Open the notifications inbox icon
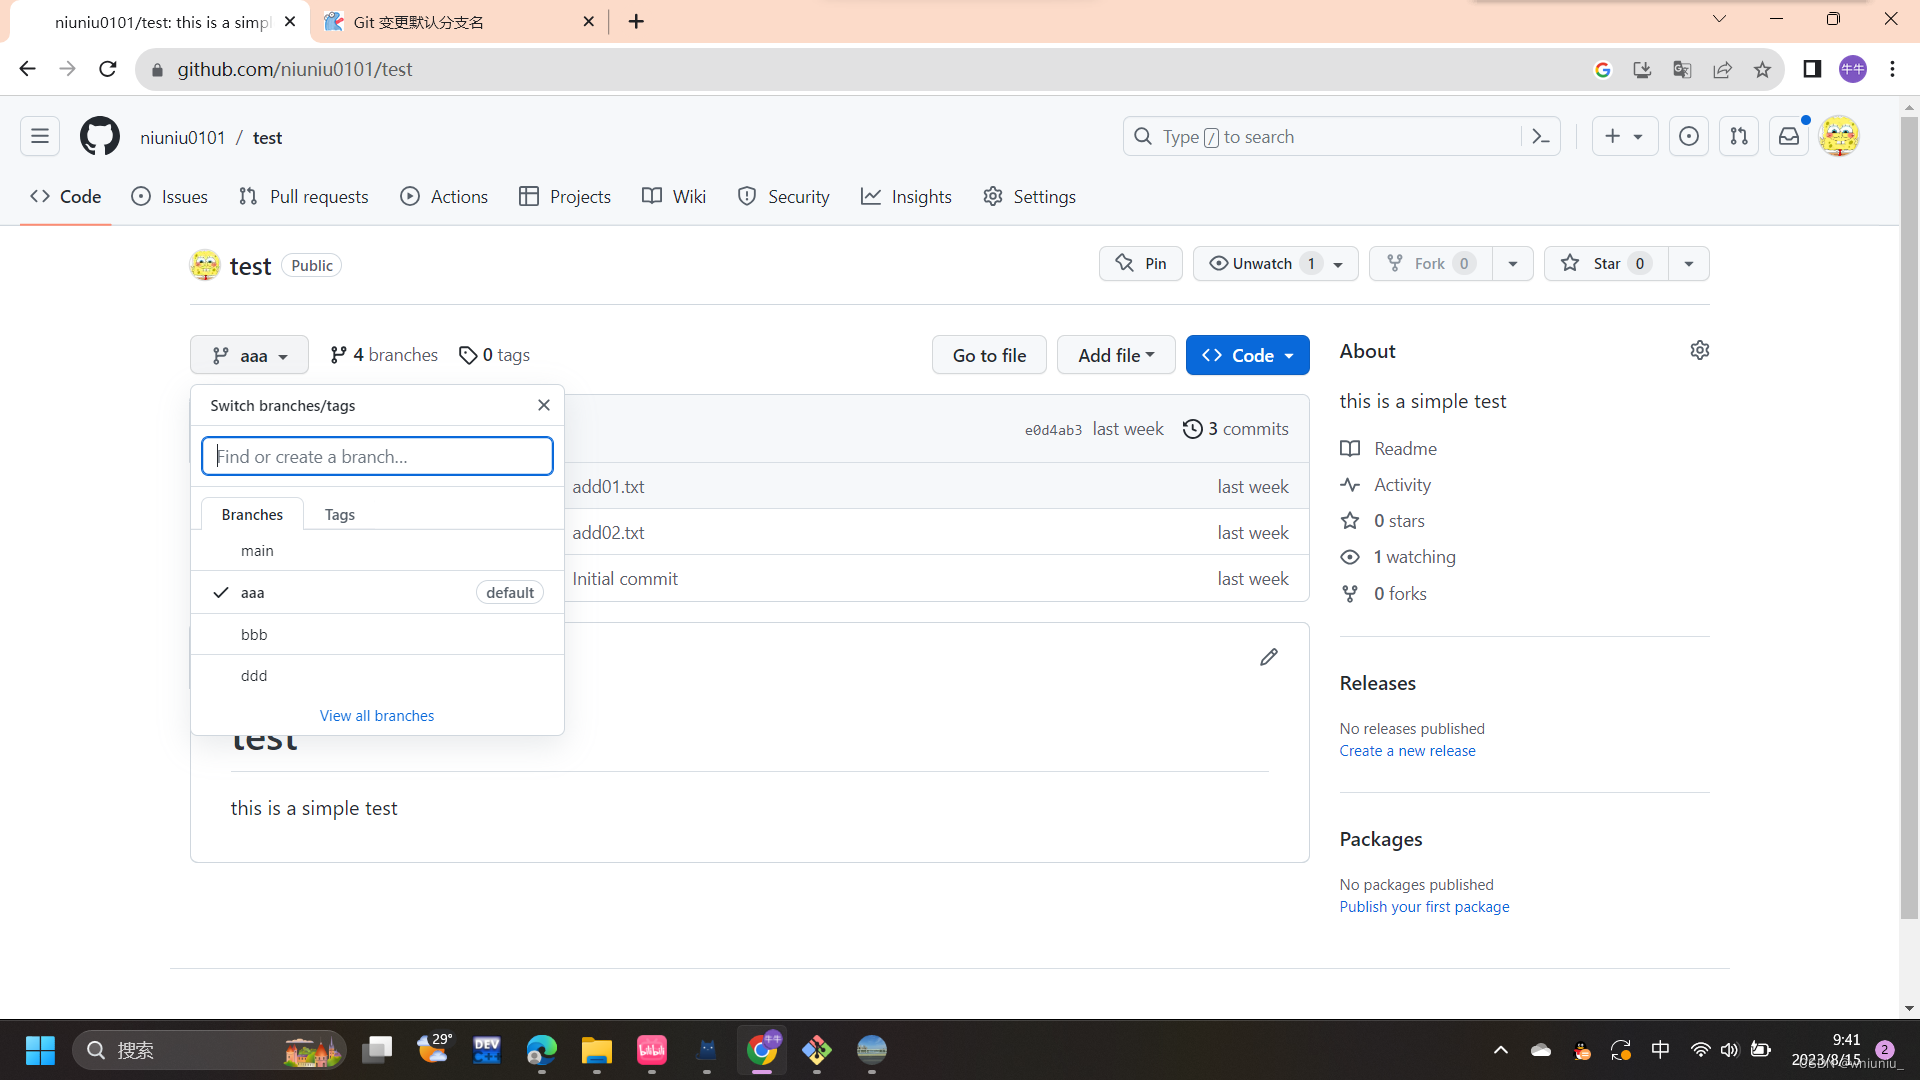Viewport: 1920px width, 1080px height. (x=1789, y=136)
